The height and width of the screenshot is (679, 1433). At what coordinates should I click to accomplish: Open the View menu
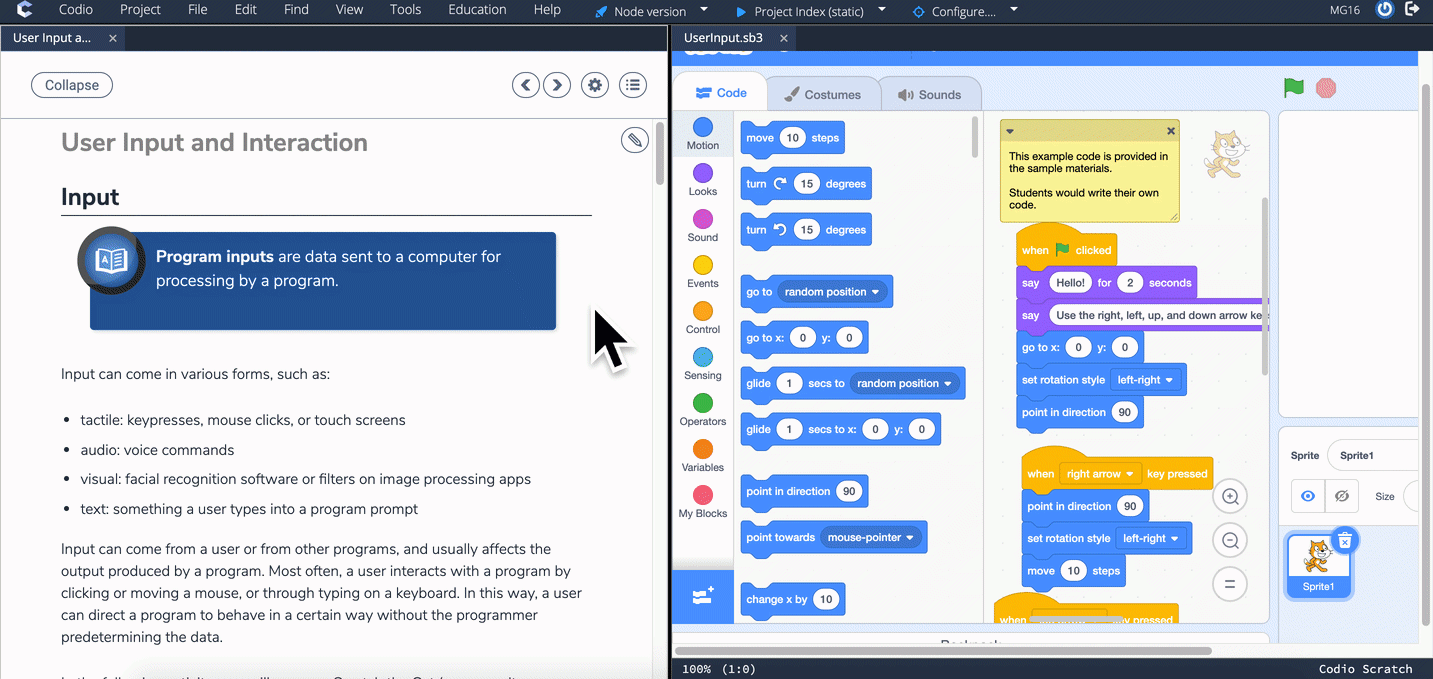point(350,10)
